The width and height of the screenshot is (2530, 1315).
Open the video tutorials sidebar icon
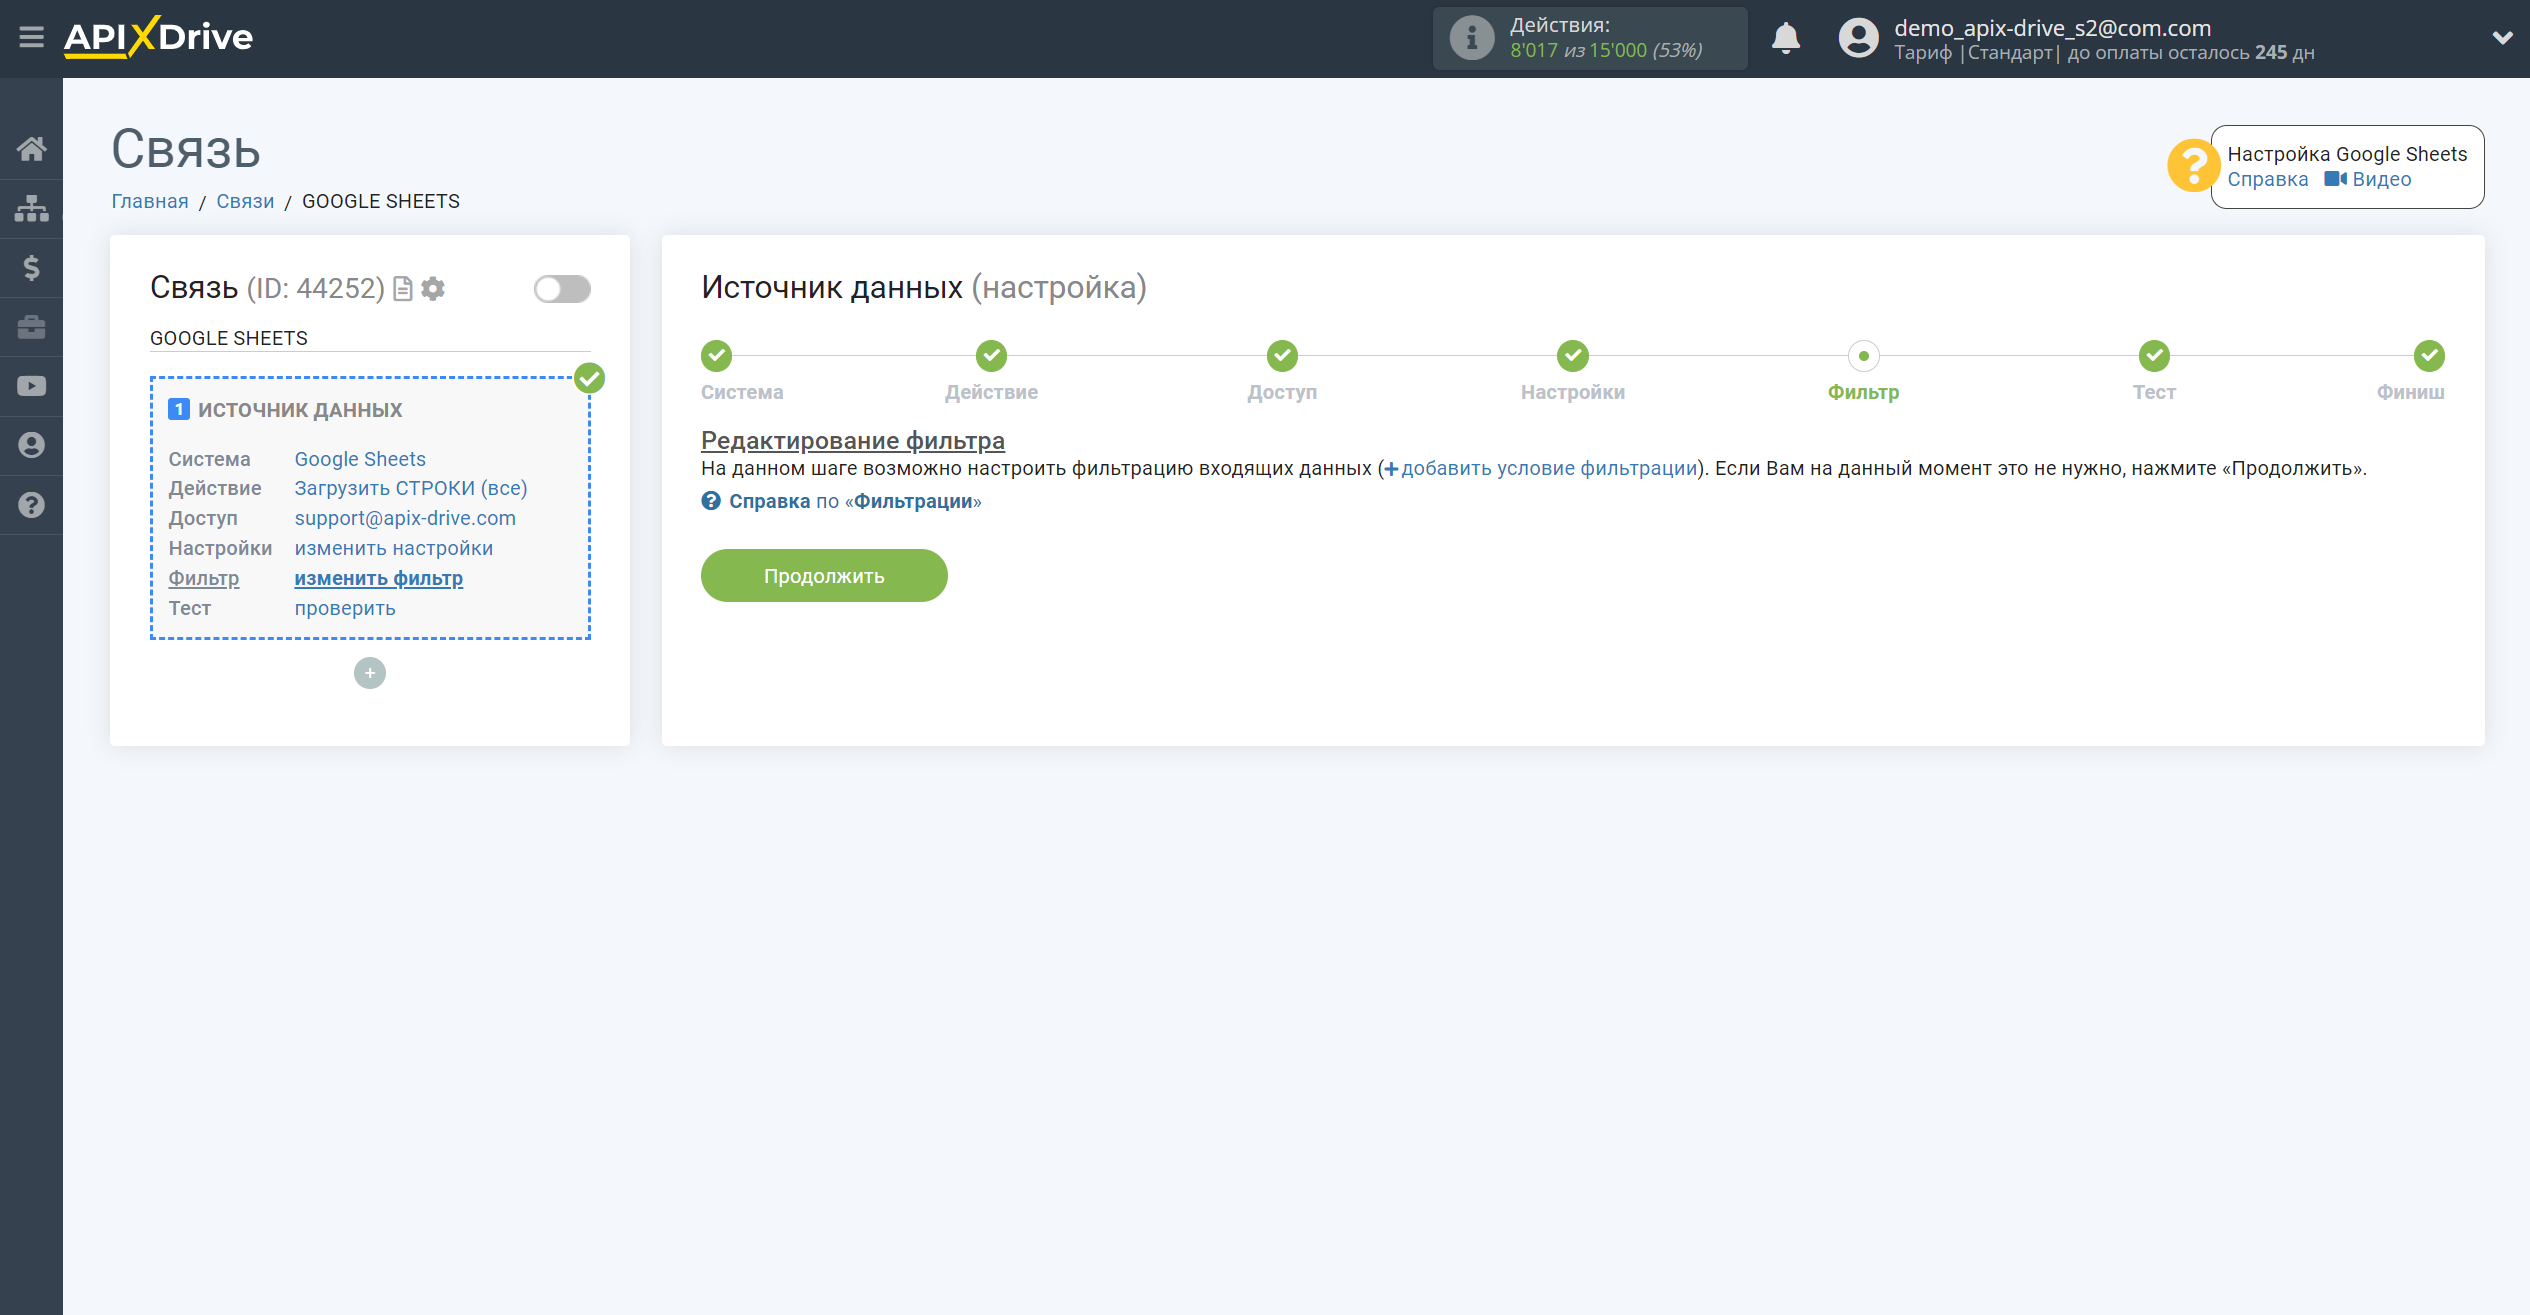tap(31, 386)
